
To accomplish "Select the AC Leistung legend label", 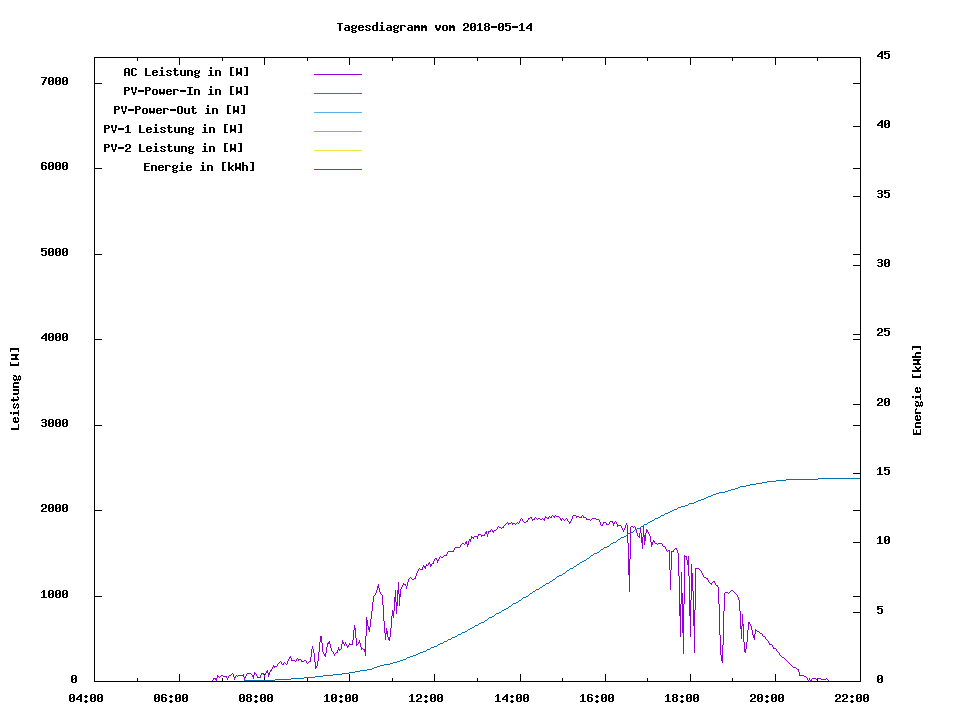I will point(186,72).
